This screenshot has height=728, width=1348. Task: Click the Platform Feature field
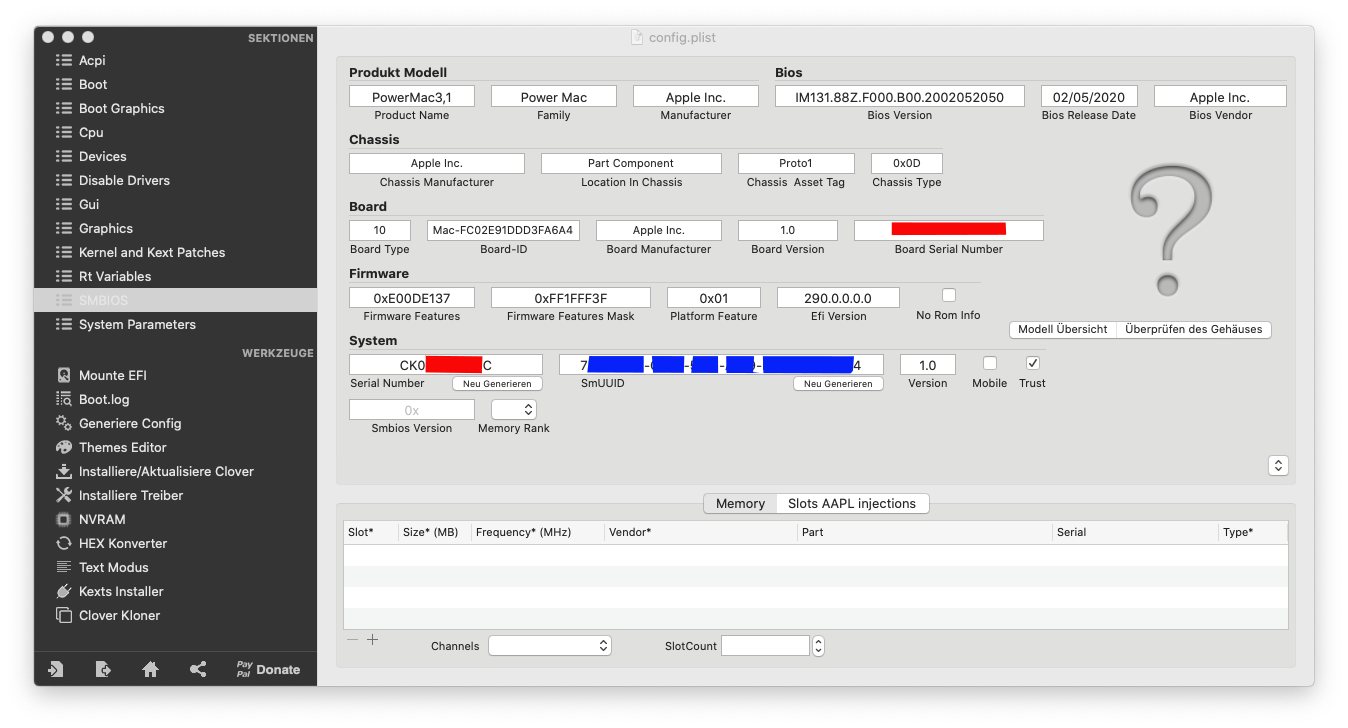click(x=714, y=298)
